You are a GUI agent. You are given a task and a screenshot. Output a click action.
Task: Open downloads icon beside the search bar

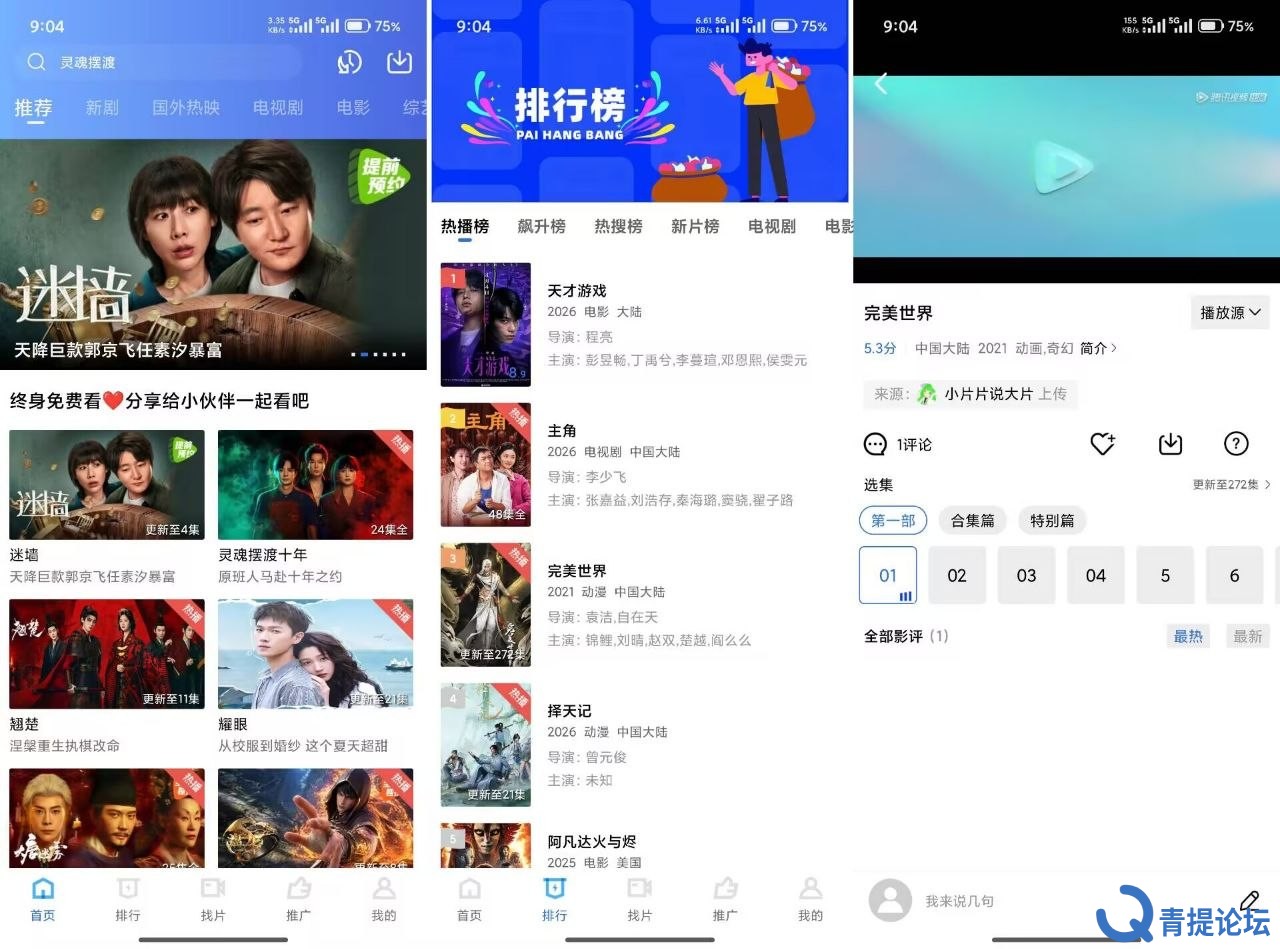click(399, 62)
